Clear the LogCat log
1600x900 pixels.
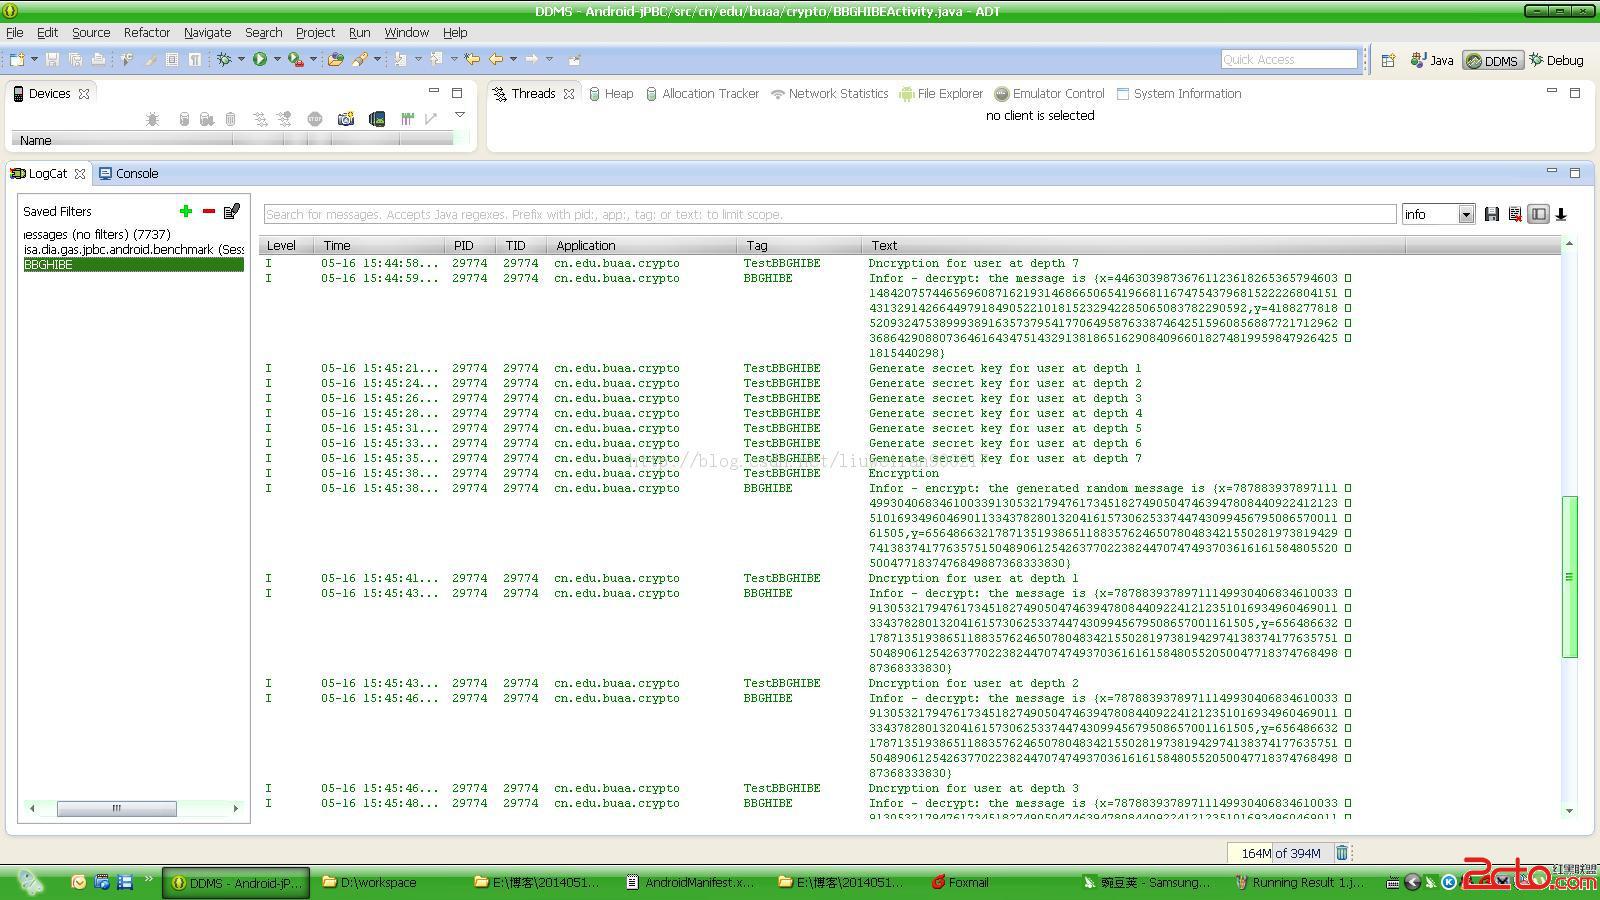pos(1515,214)
